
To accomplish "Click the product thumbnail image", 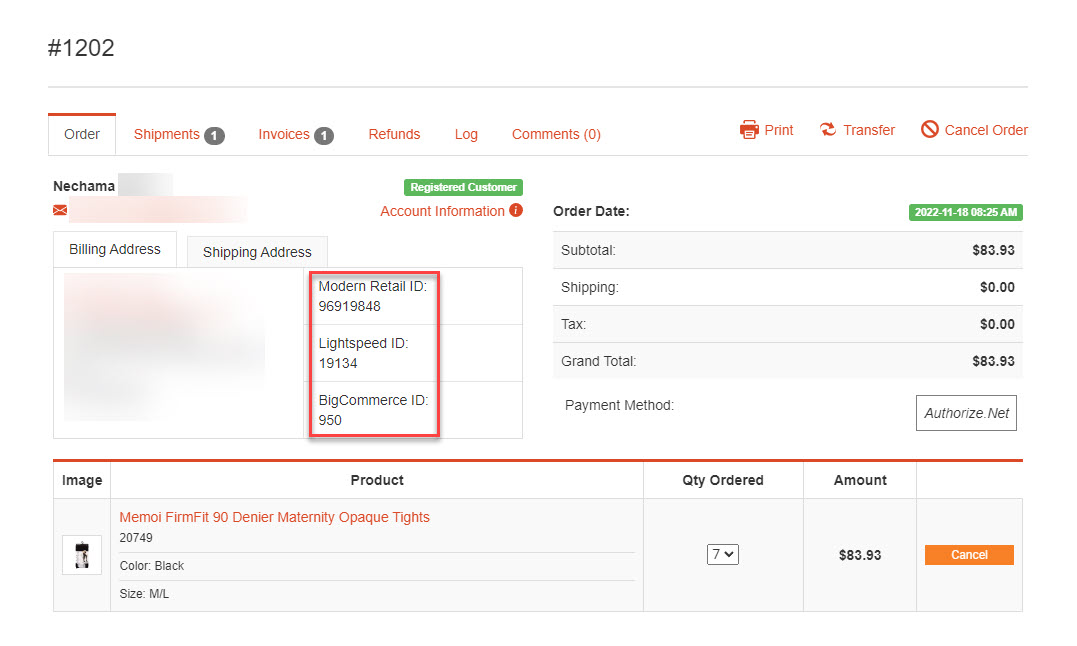I will 82,555.
